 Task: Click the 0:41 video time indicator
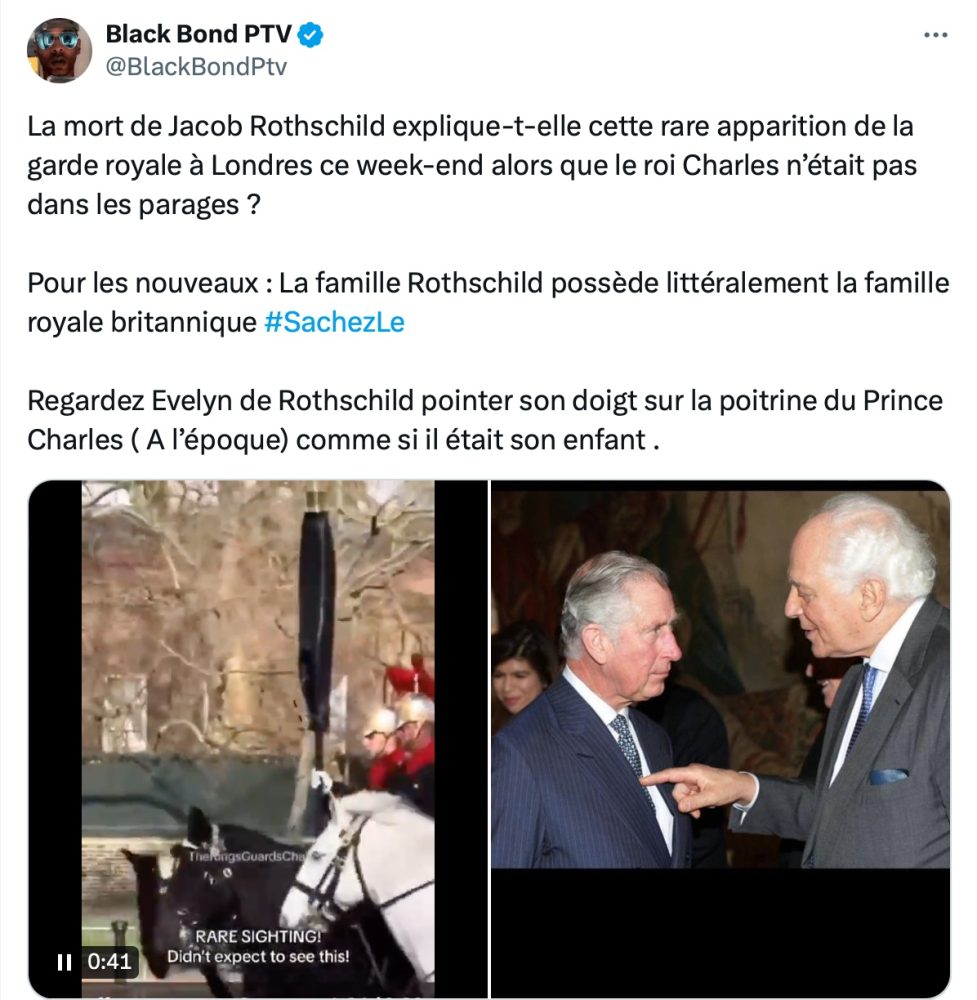[x=109, y=961]
